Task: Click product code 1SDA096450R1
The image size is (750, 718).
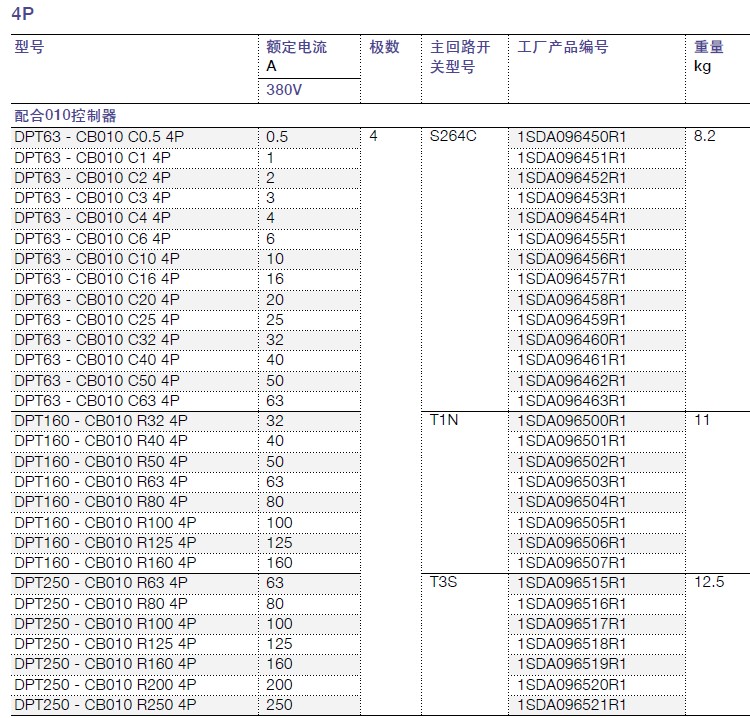Action: (x=572, y=137)
